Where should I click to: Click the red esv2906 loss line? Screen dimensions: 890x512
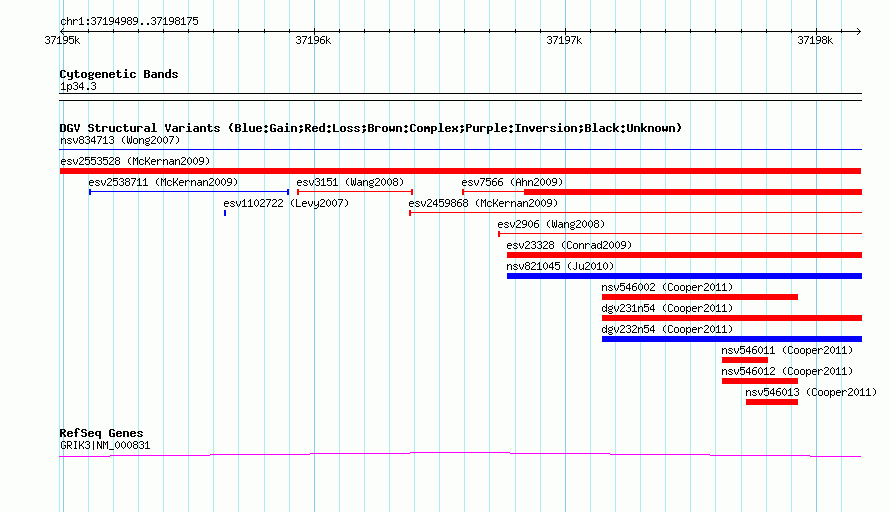click(x=680, y=234)
